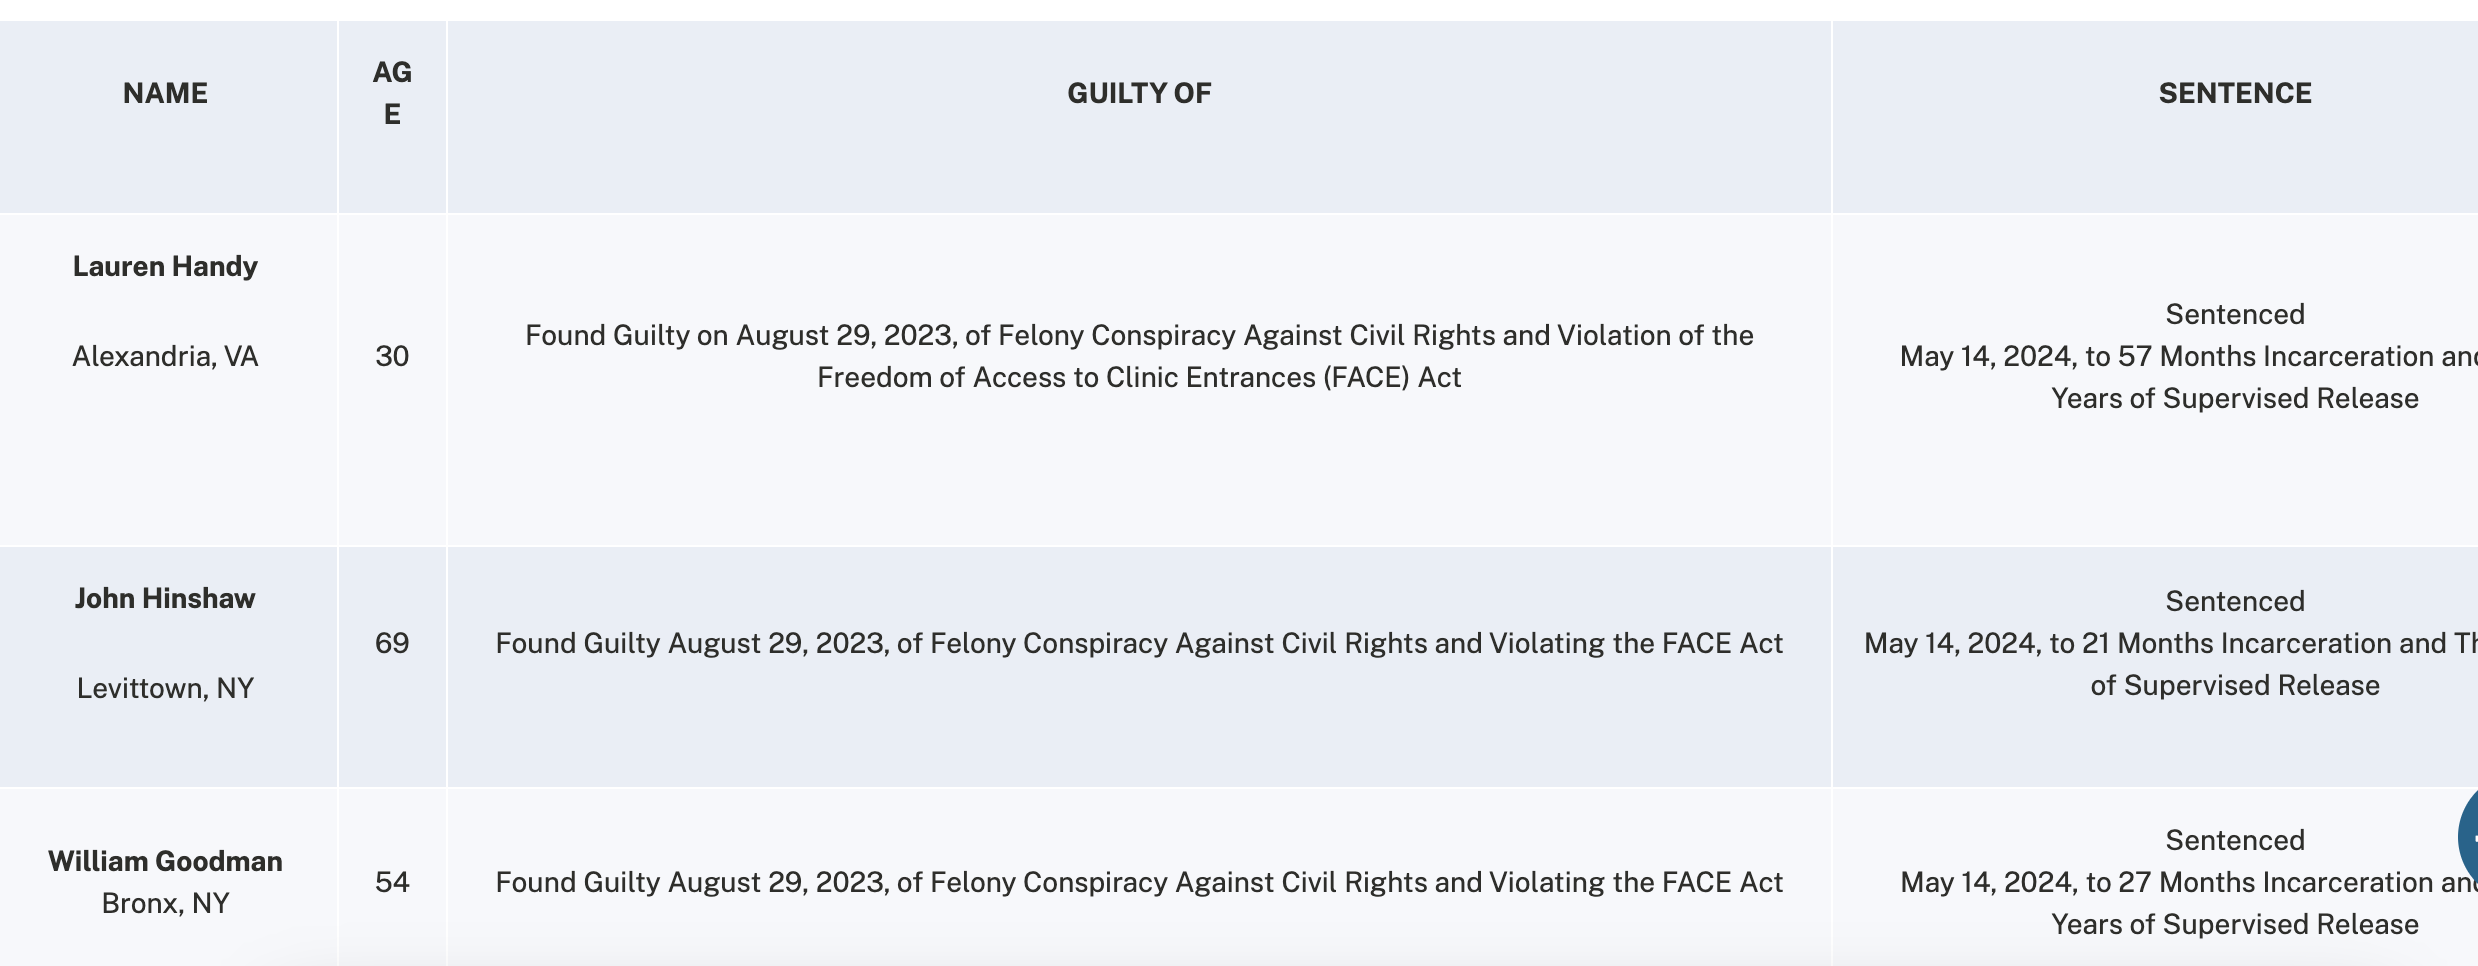
Task: Select the name John Hinshaw
Action: coord(165,598)
